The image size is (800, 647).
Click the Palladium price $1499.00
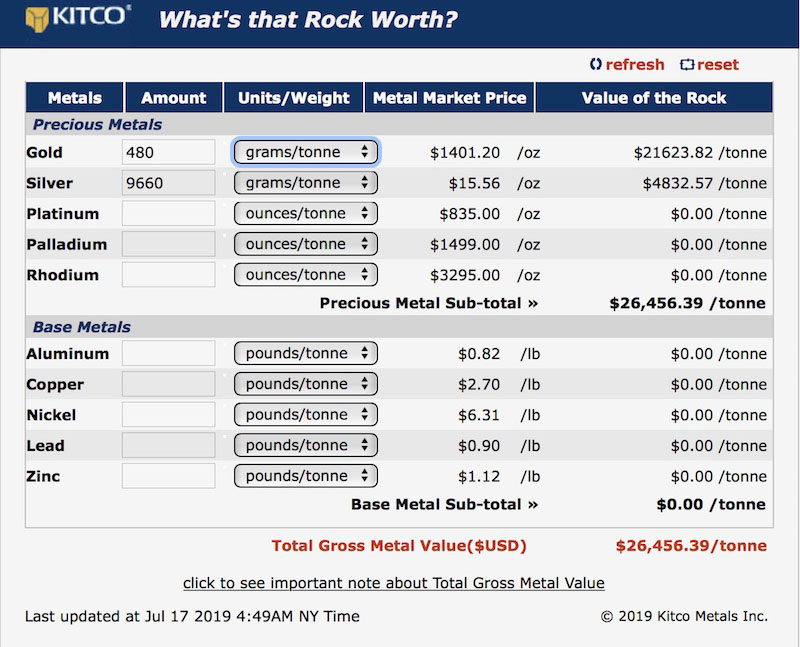[x=465, y=244]
